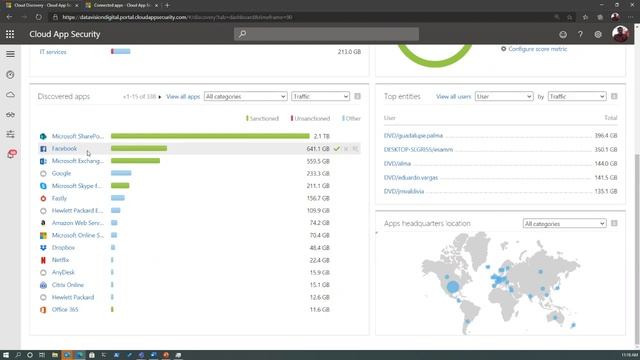This screenshot has height=360, width=640.
Task: Open Windows taskbar search
Action: point(18,355)
